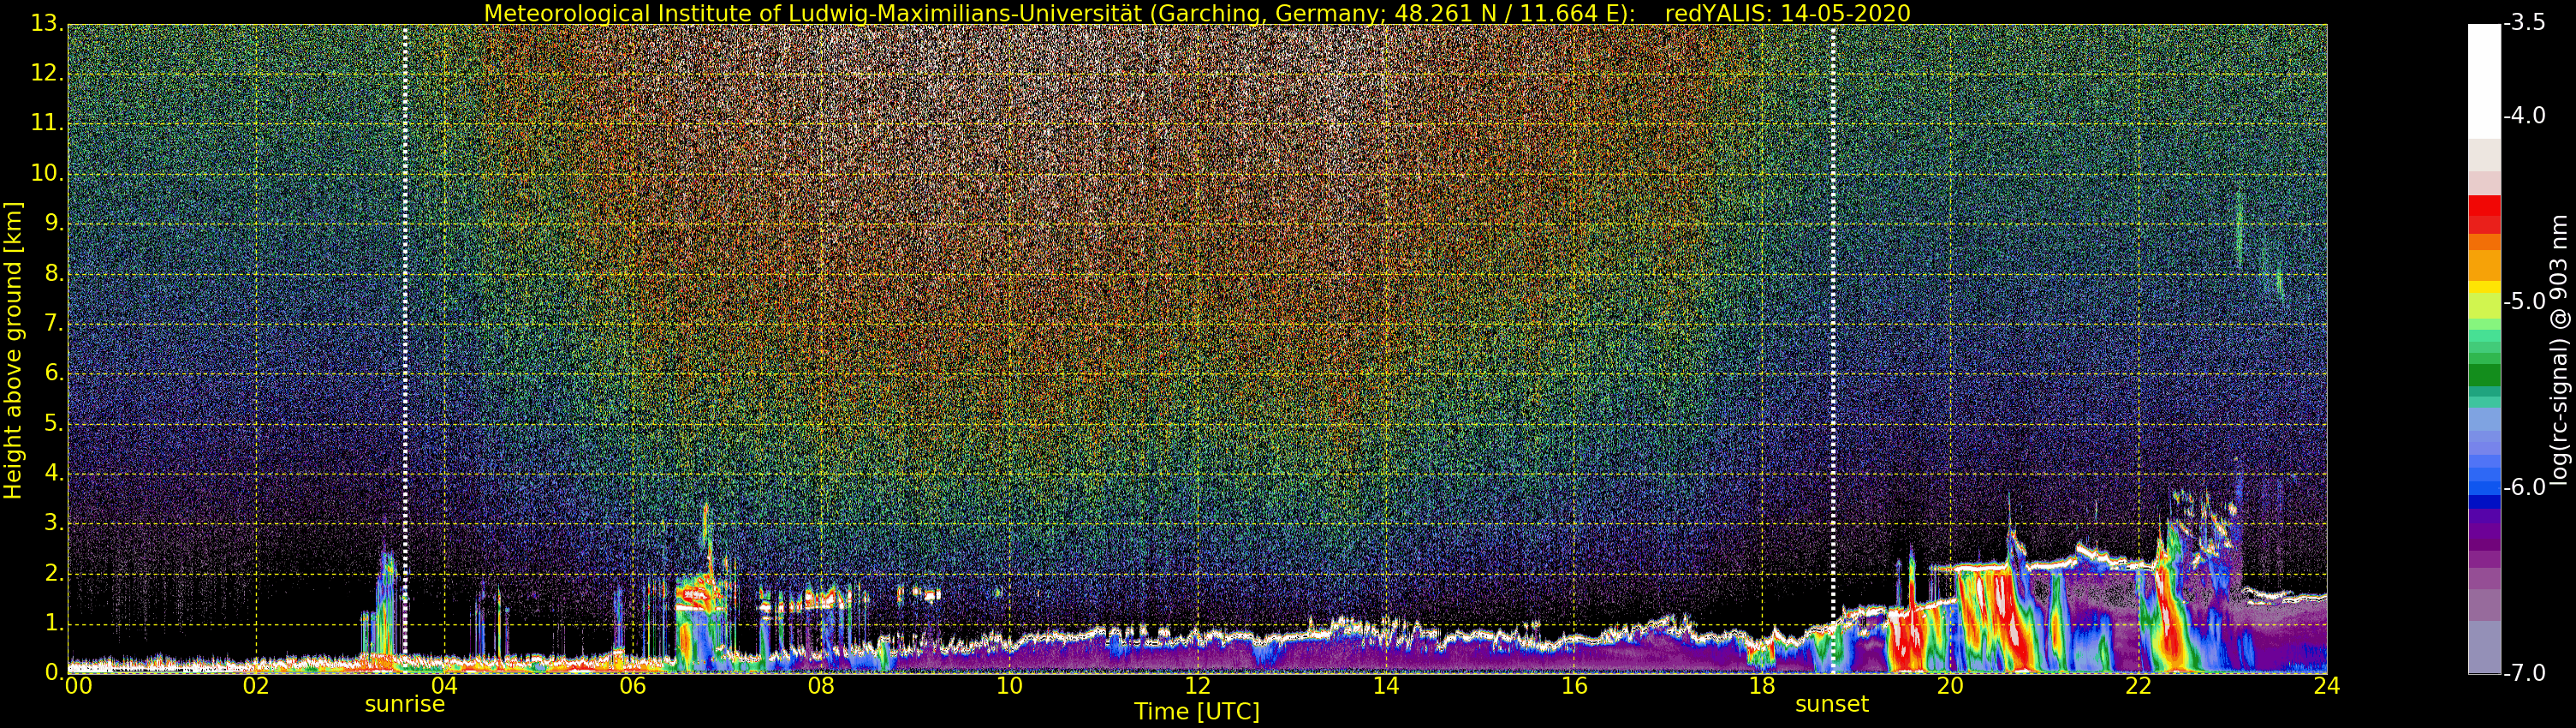Click the '04' time tick label
This screenshot has height=728, width=2576.
pos(444,686)
